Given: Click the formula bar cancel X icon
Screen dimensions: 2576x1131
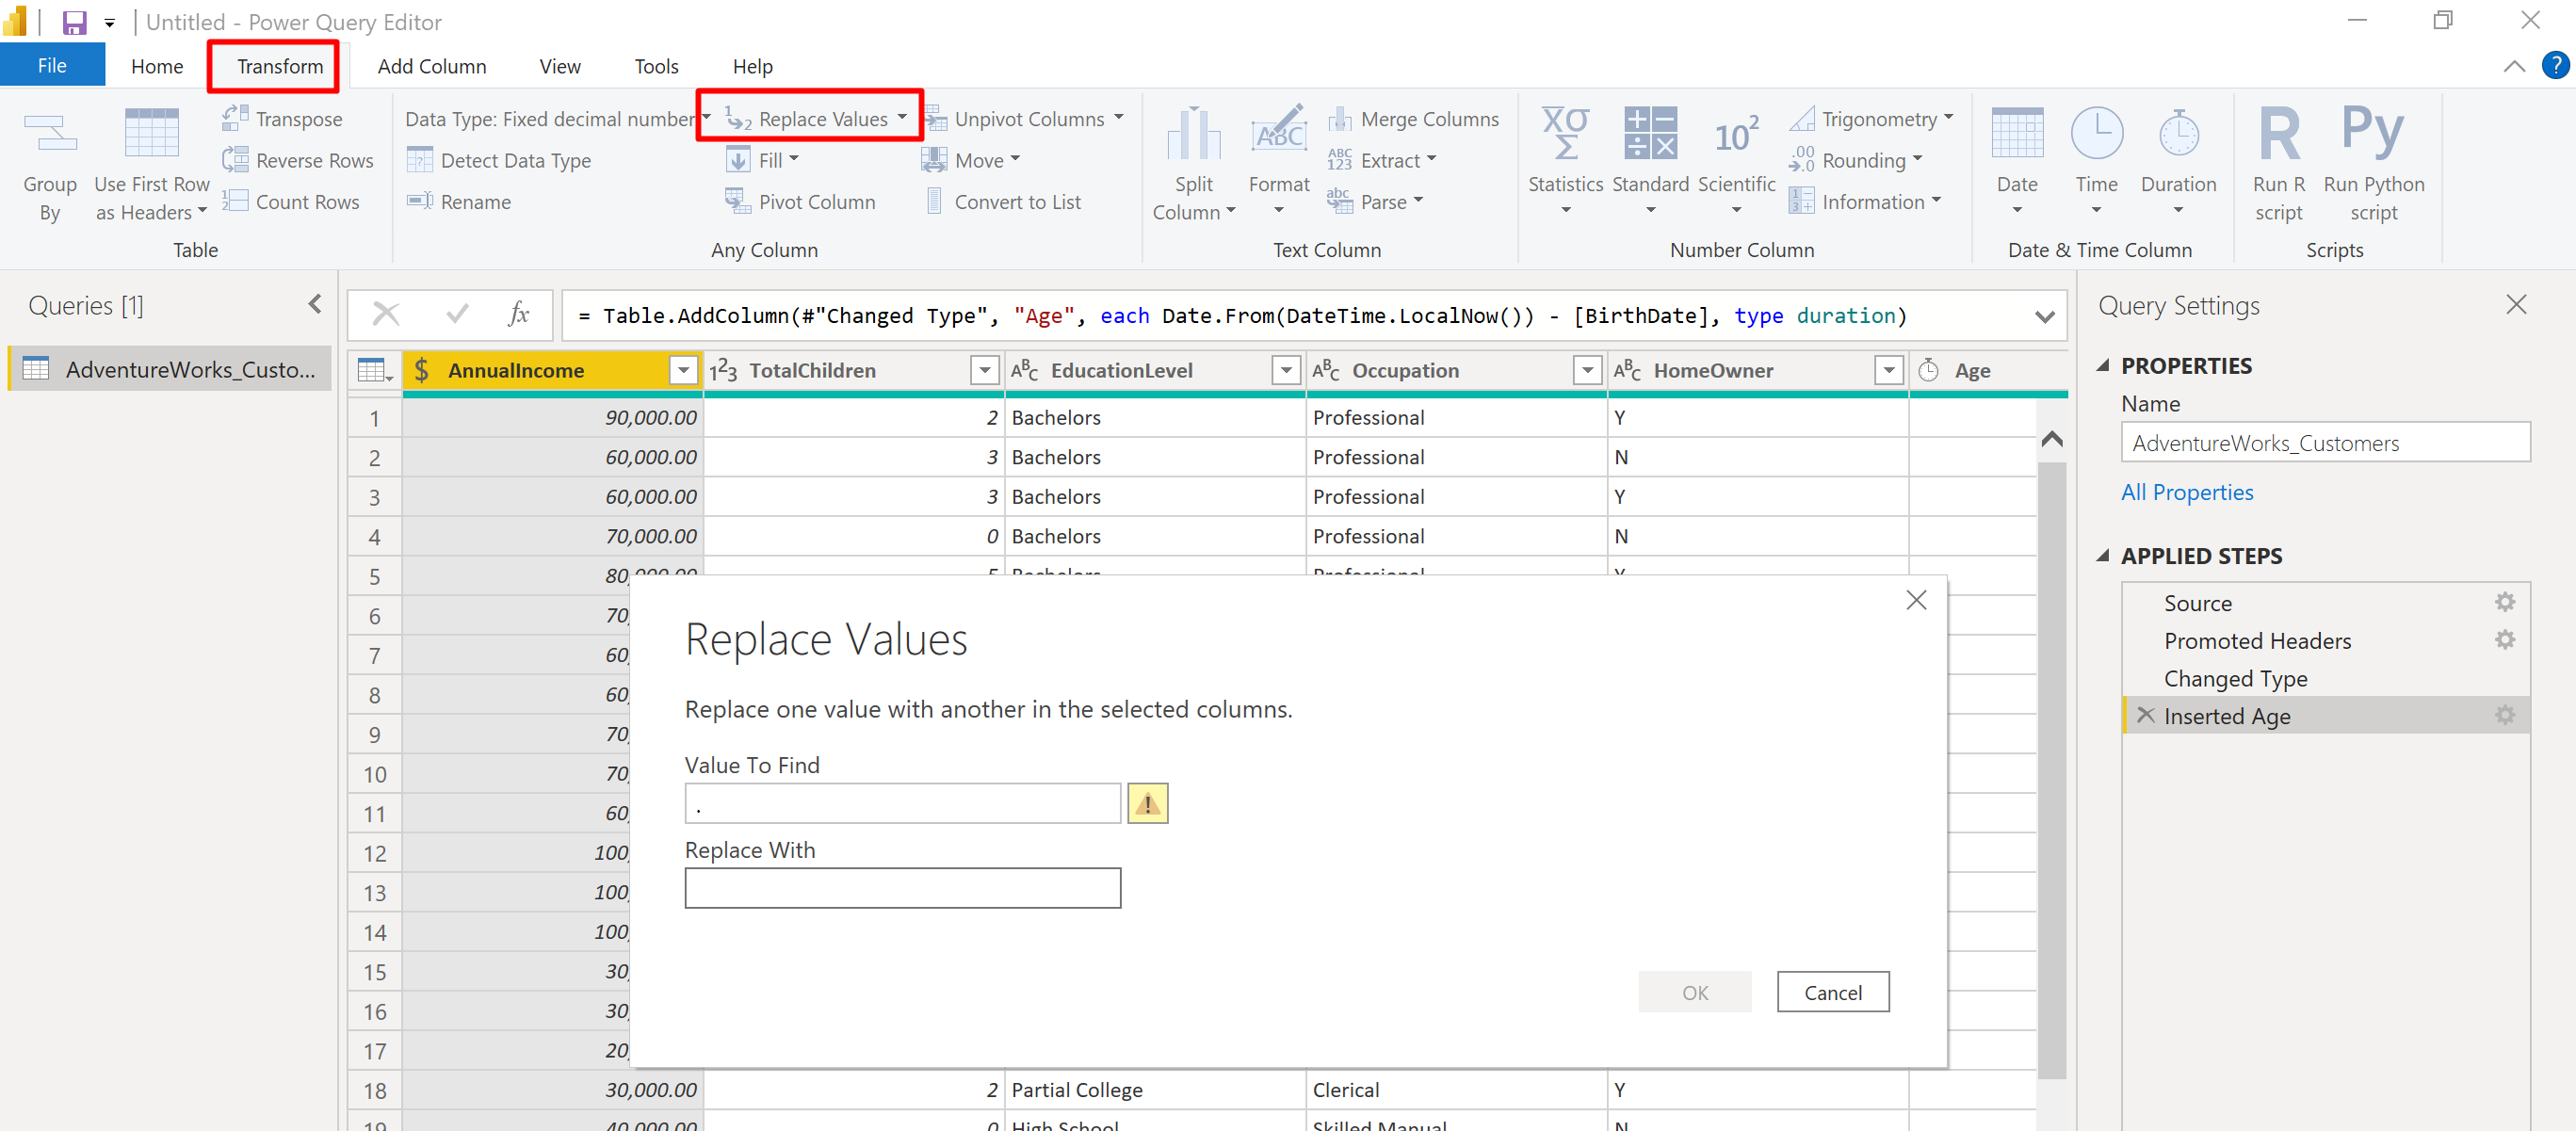Looking at the screenshot, I should point(385,315).
